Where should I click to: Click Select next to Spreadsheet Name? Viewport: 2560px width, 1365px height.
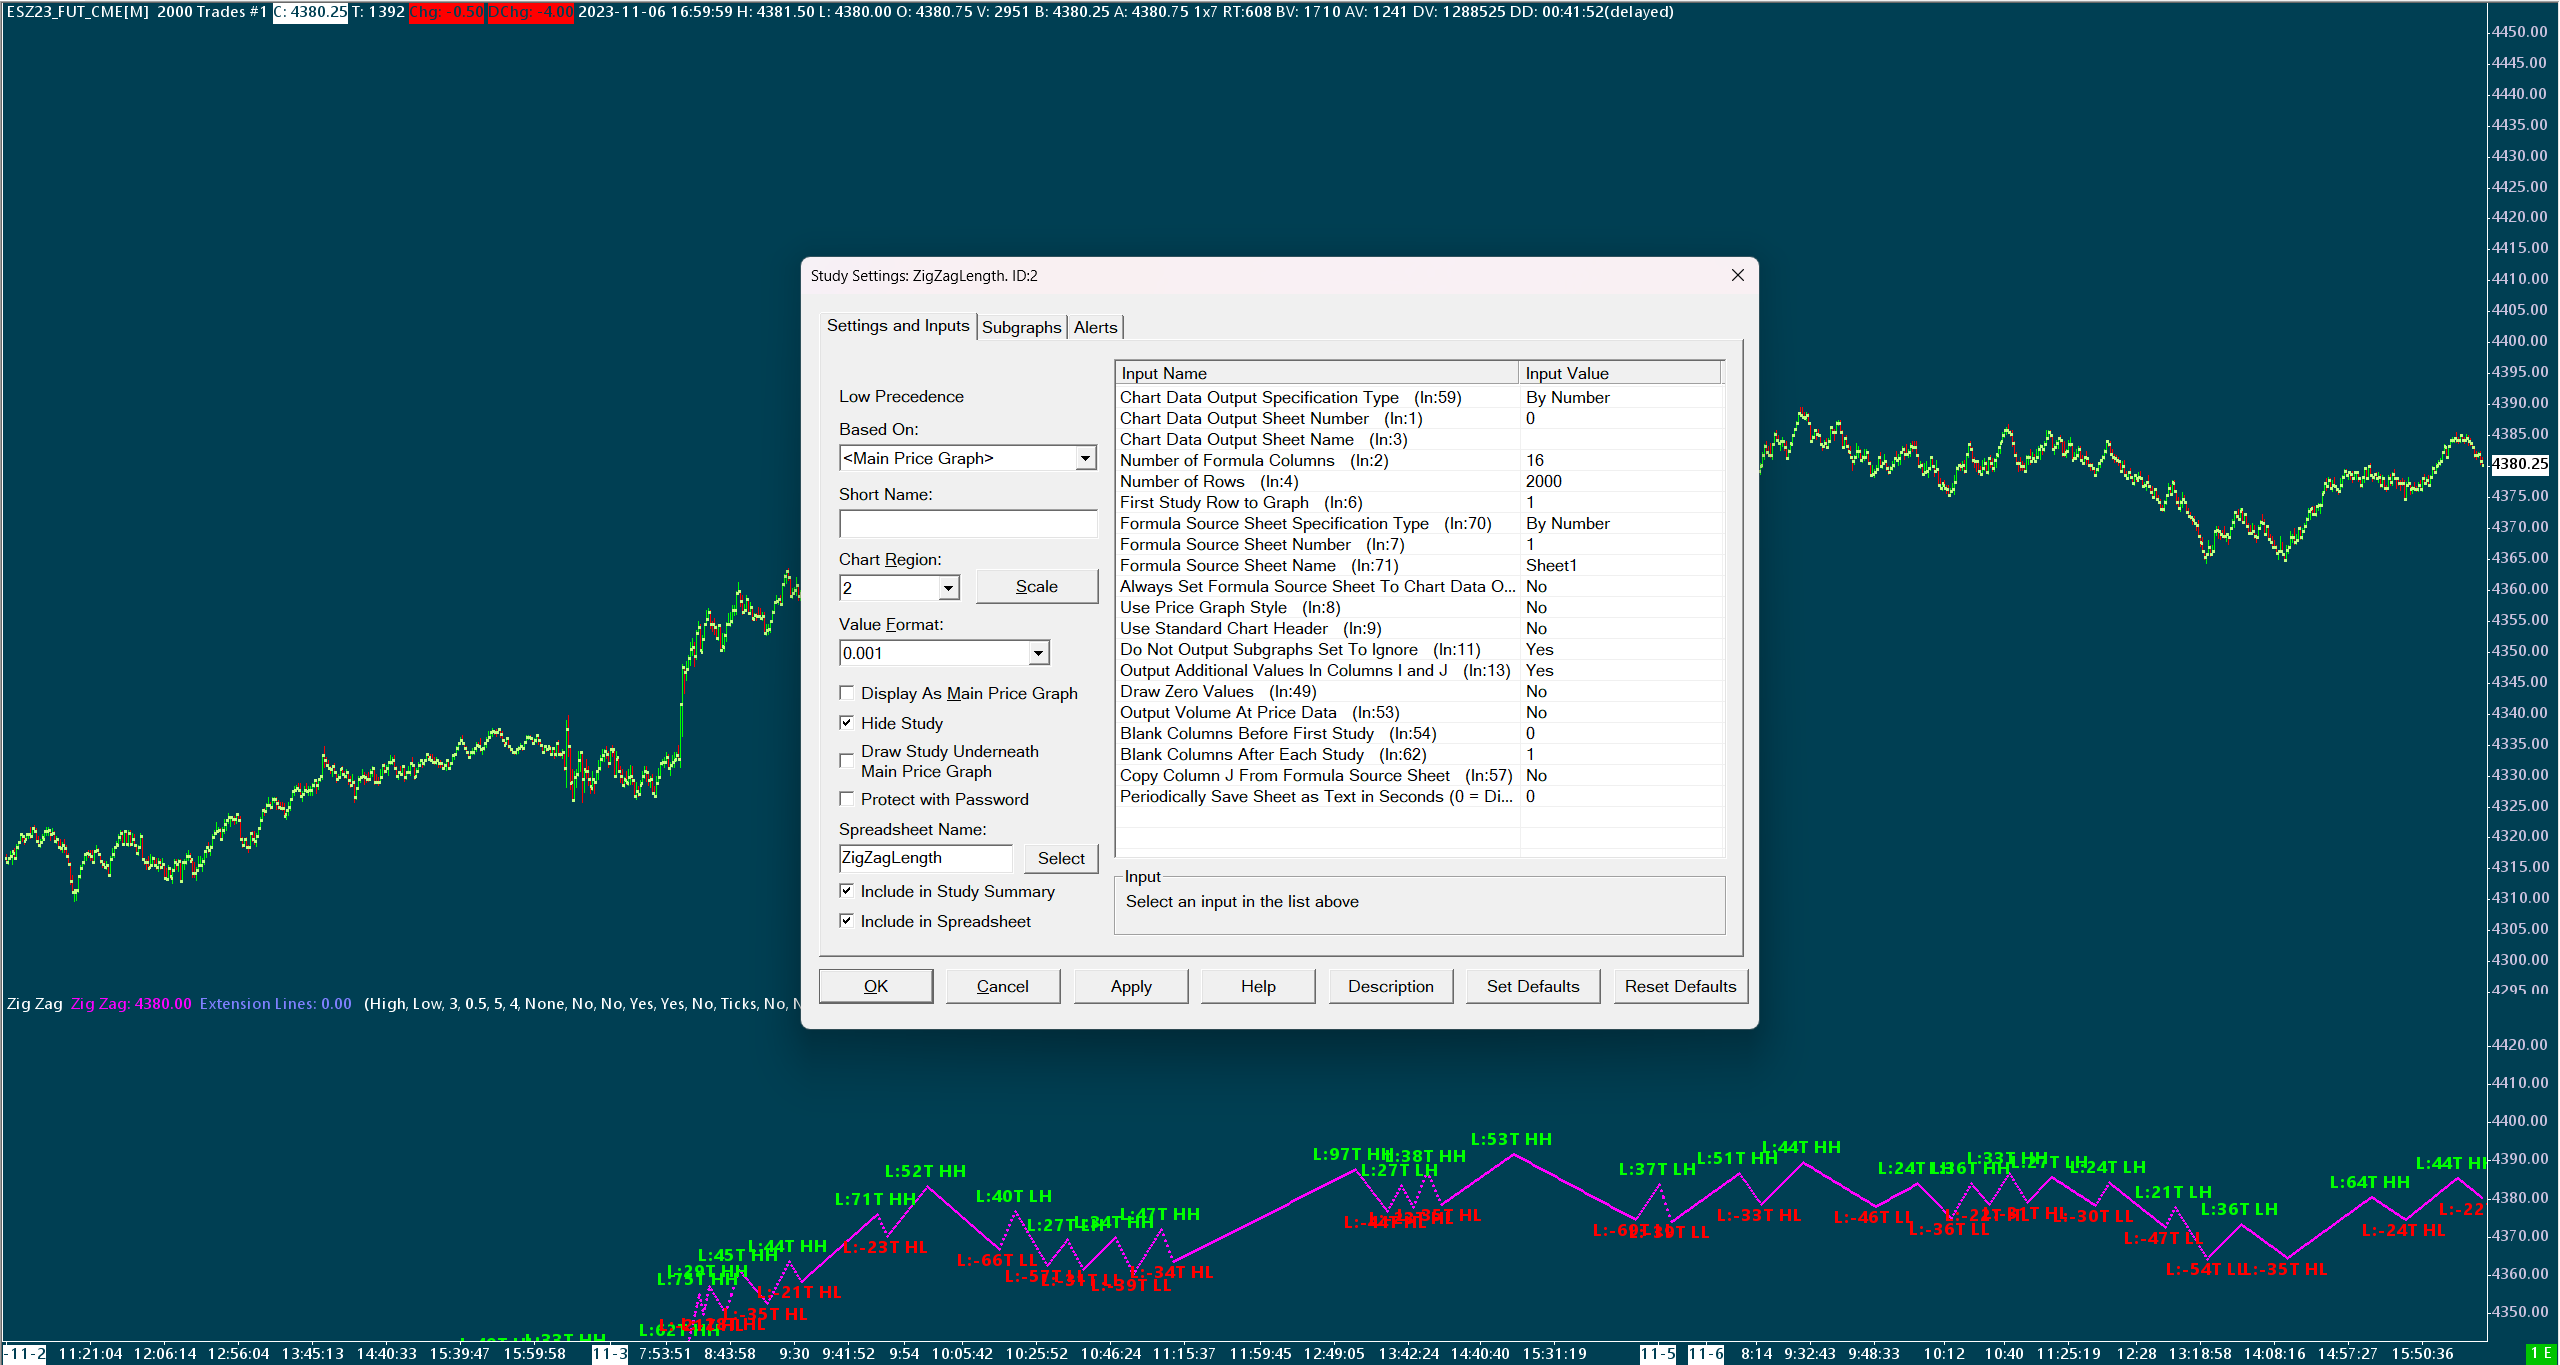pyautogui.click(x=1060, y=858)
